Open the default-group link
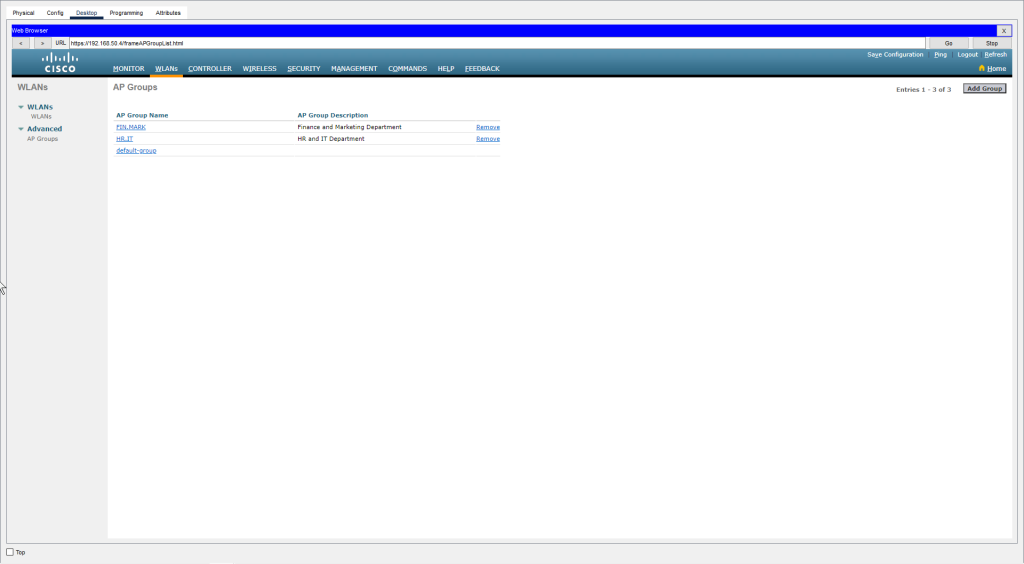This screenshot has width=1024, height=564. 136,150
